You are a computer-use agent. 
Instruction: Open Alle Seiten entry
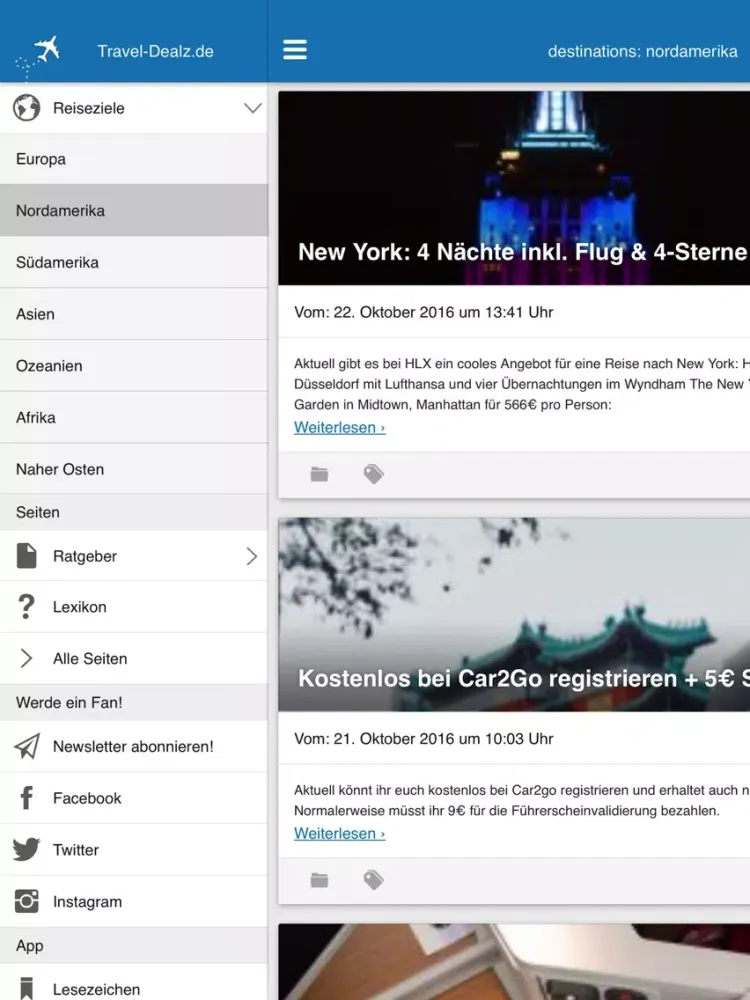click(134, 658)
